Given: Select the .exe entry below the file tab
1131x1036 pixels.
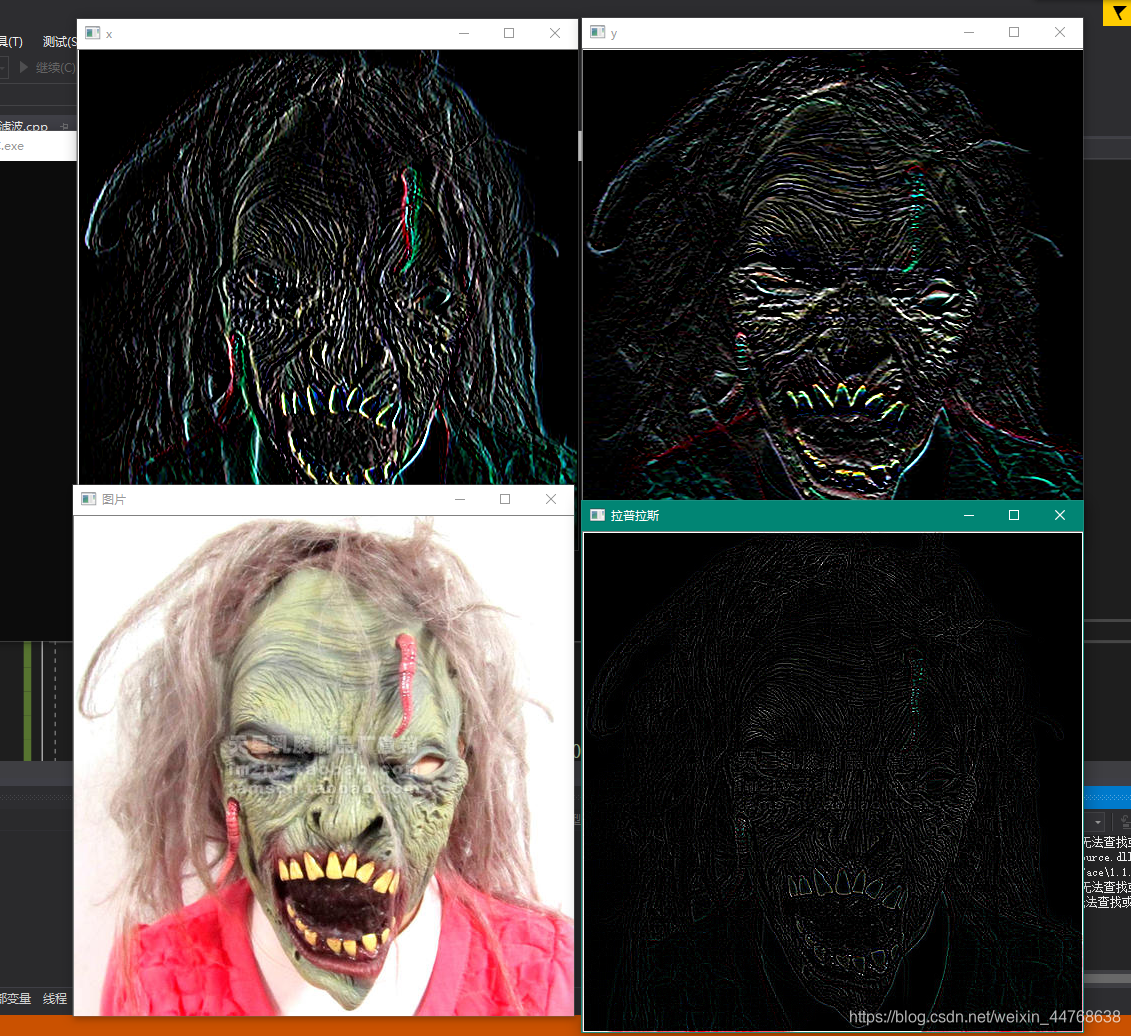Looking at the screenshot, I should coord(14,146).
